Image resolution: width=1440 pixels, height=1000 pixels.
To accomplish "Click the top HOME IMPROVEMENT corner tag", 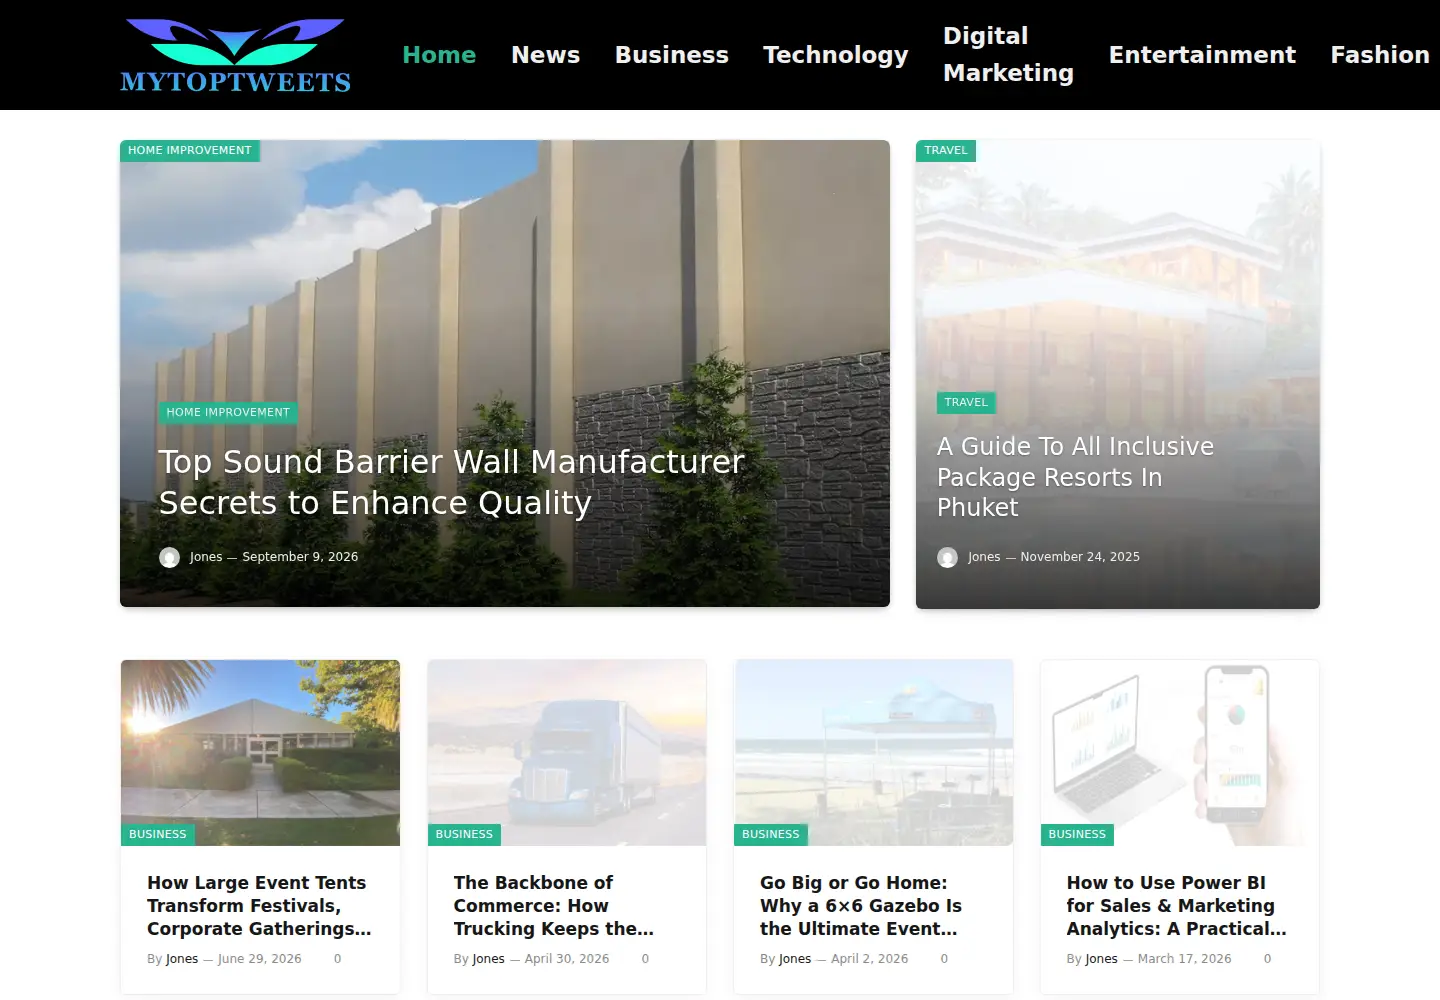I will (x=190, y=151).
